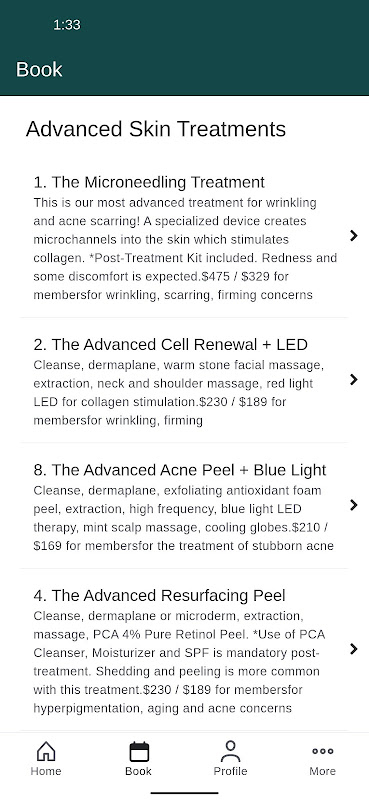This screenshot has height=800, width=369.
Task: Tap the Home house icon
Action: 46,752
